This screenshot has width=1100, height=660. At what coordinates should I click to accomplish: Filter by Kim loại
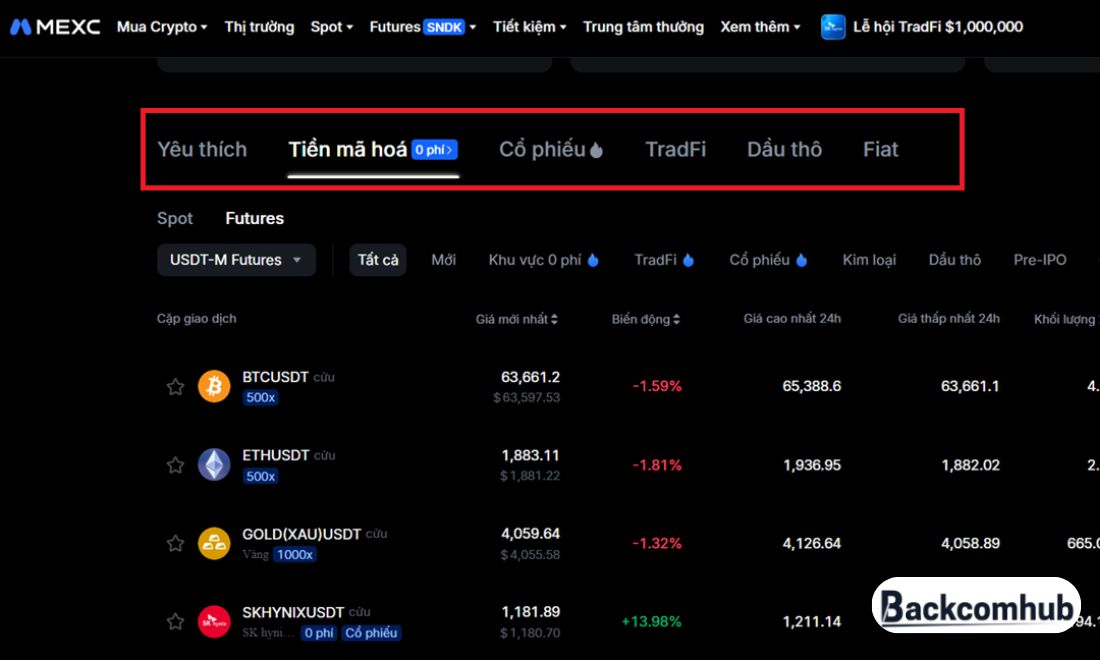pyautogui.click(x=869, y=260)
